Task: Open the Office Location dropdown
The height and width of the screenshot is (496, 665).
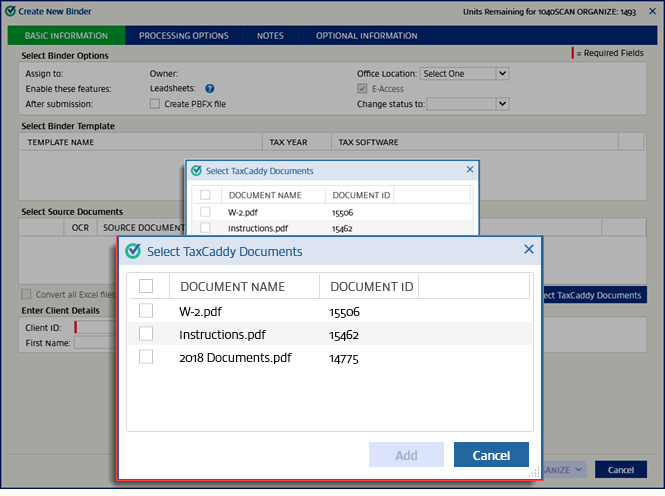Action: (464, 74)
